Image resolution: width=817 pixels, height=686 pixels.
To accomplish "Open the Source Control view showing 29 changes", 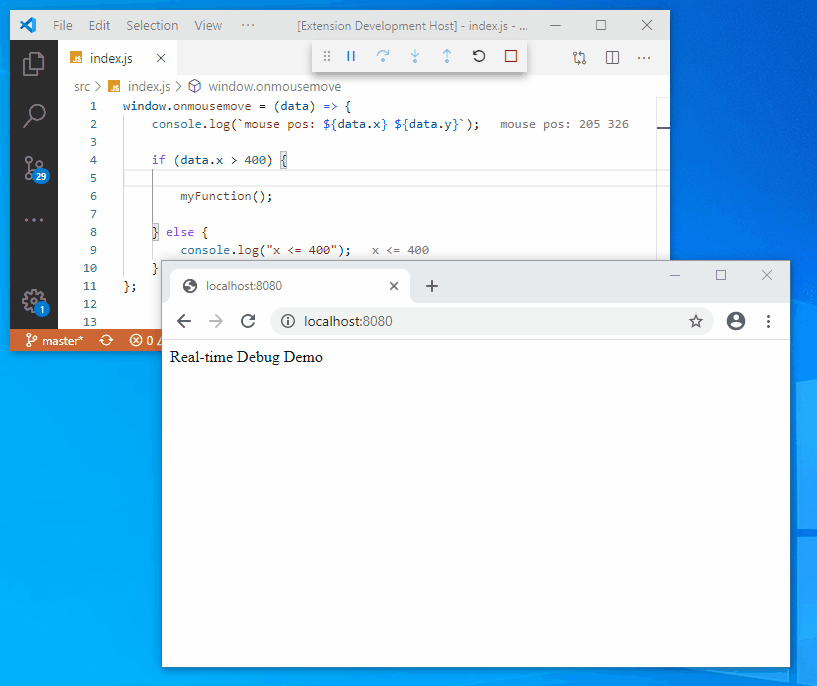I will (x=33, y=170).
